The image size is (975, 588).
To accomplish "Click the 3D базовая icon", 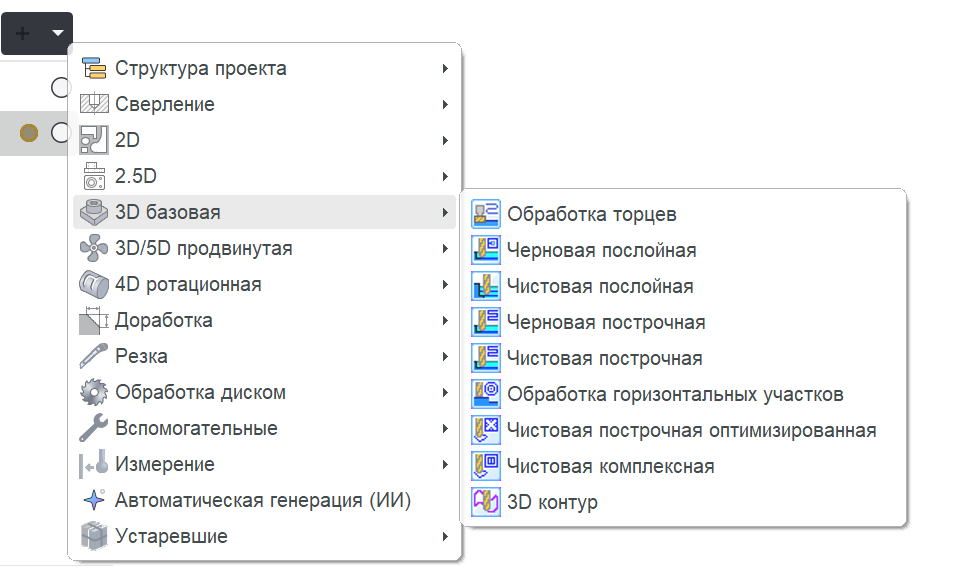I will 94,212.
